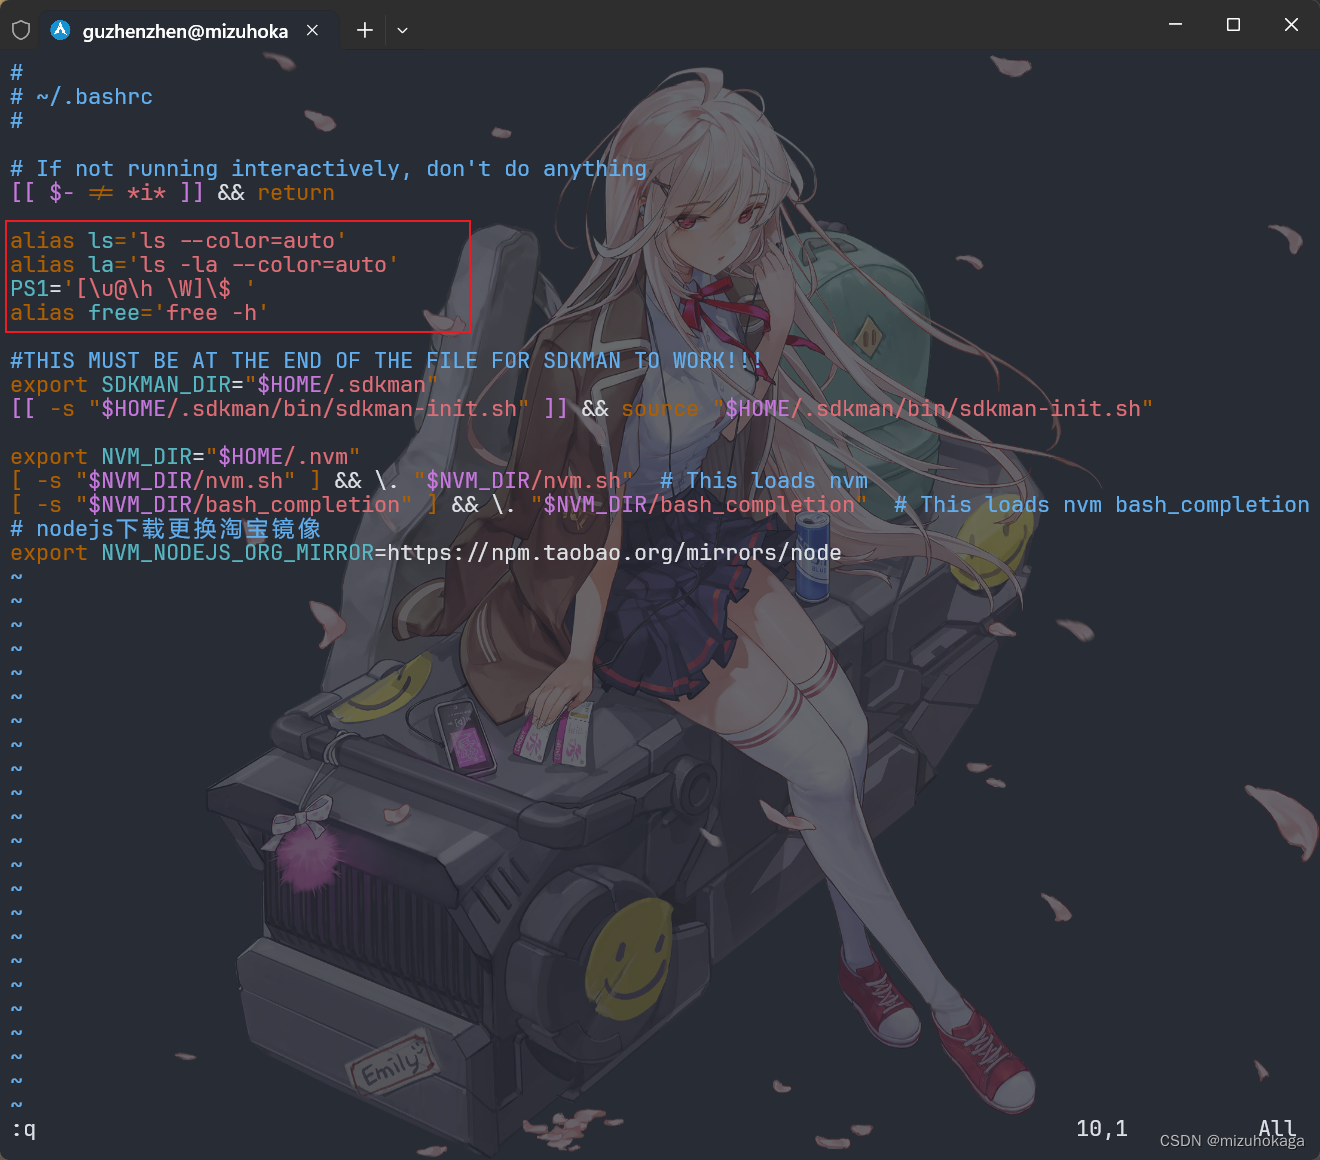Click the sdkman-init.sh source line
The image size is (1320, 1160).
pos(581,409)
